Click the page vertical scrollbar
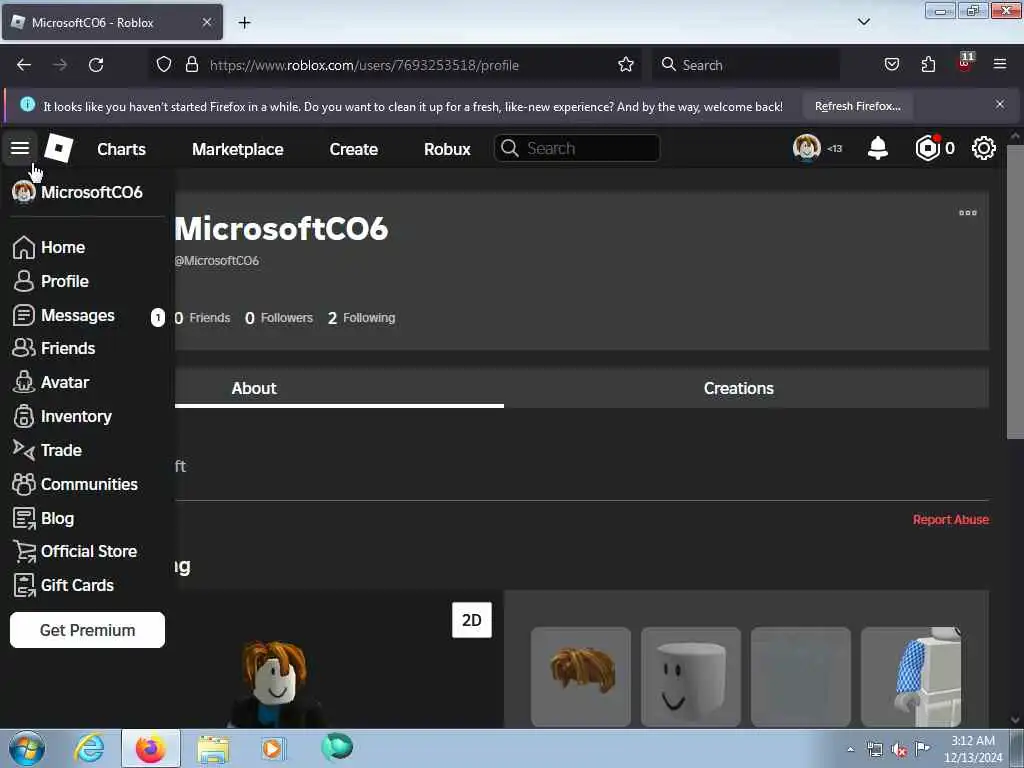Image resolution: width=1024 pixels, height=768 pixels. pos(1016,292)
